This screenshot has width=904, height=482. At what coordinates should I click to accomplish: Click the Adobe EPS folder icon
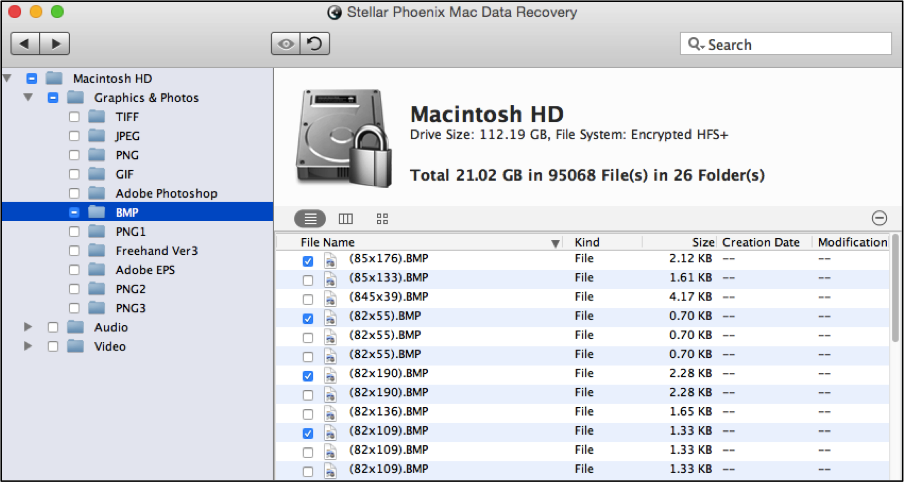97,270
